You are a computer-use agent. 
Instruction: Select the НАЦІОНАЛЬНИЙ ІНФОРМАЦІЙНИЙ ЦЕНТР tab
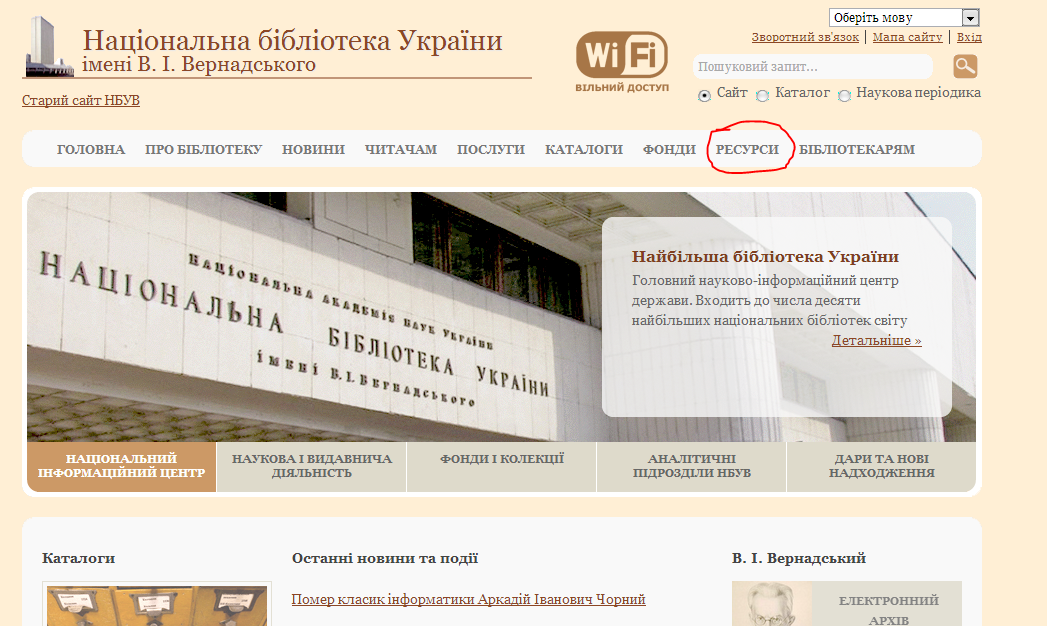122,466
